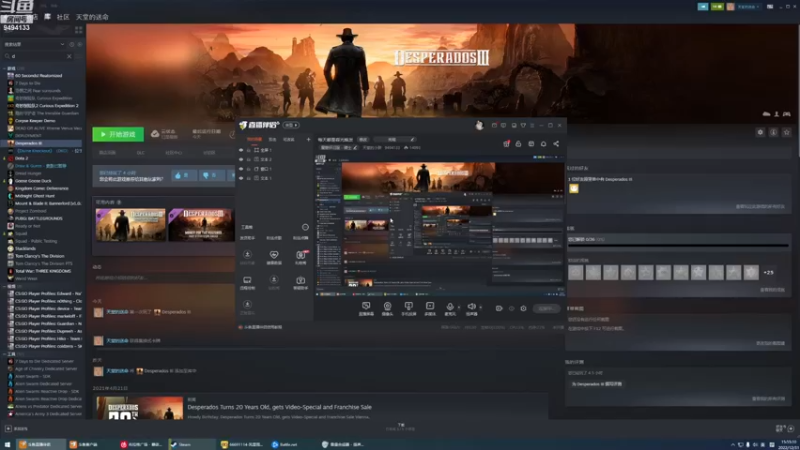800x450 pixels.
Task: Toggle lock on second source layer
Action: point(249,160)
